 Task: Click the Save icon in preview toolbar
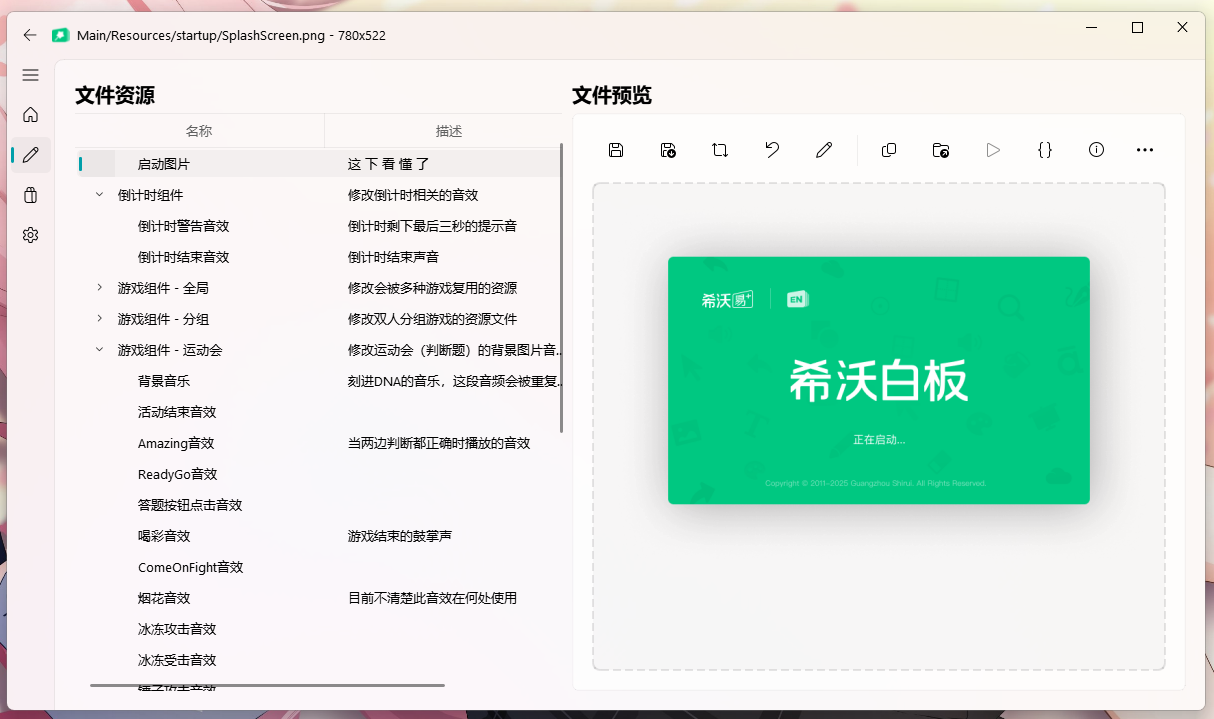(616, 150)
